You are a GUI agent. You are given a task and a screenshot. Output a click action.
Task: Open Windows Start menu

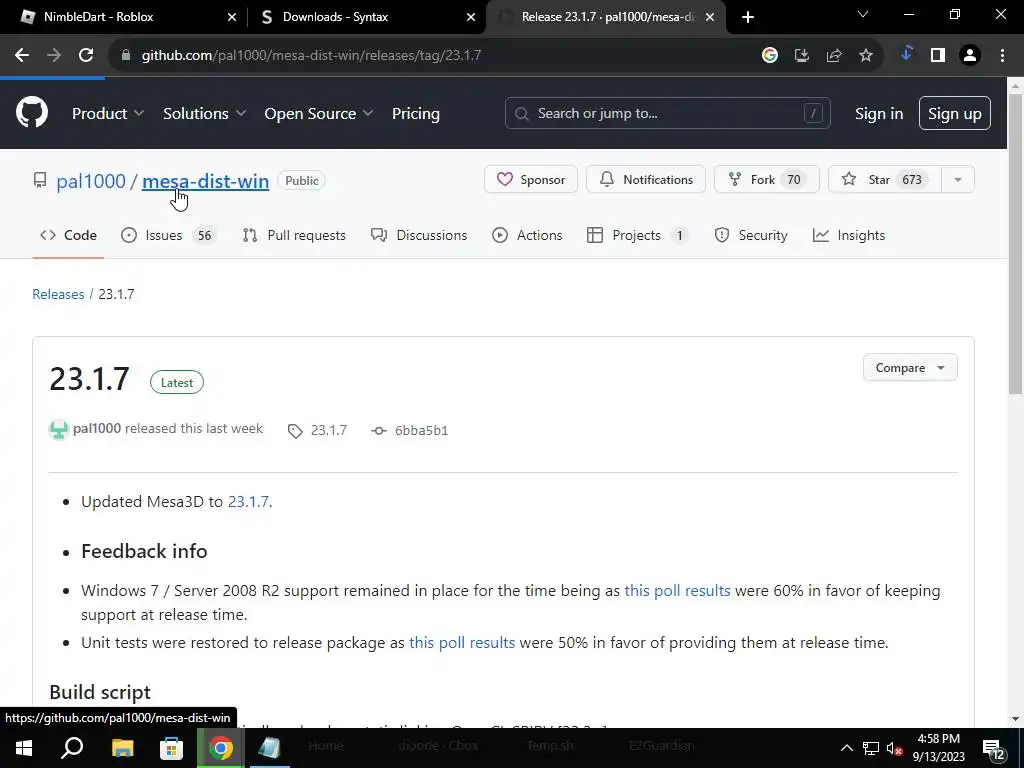pos(24,748)
